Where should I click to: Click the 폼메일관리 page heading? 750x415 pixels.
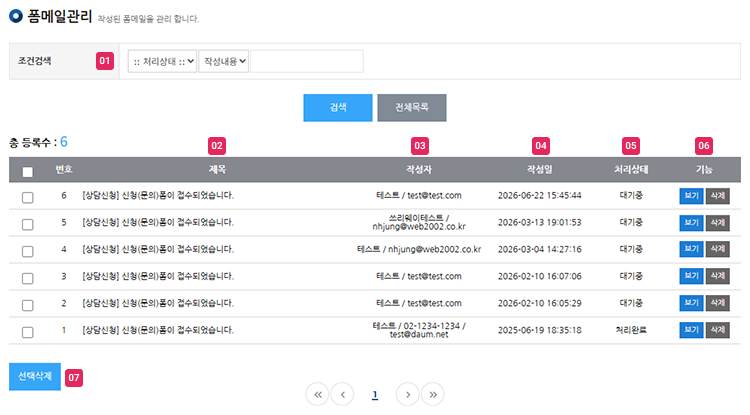click(59, 16)
